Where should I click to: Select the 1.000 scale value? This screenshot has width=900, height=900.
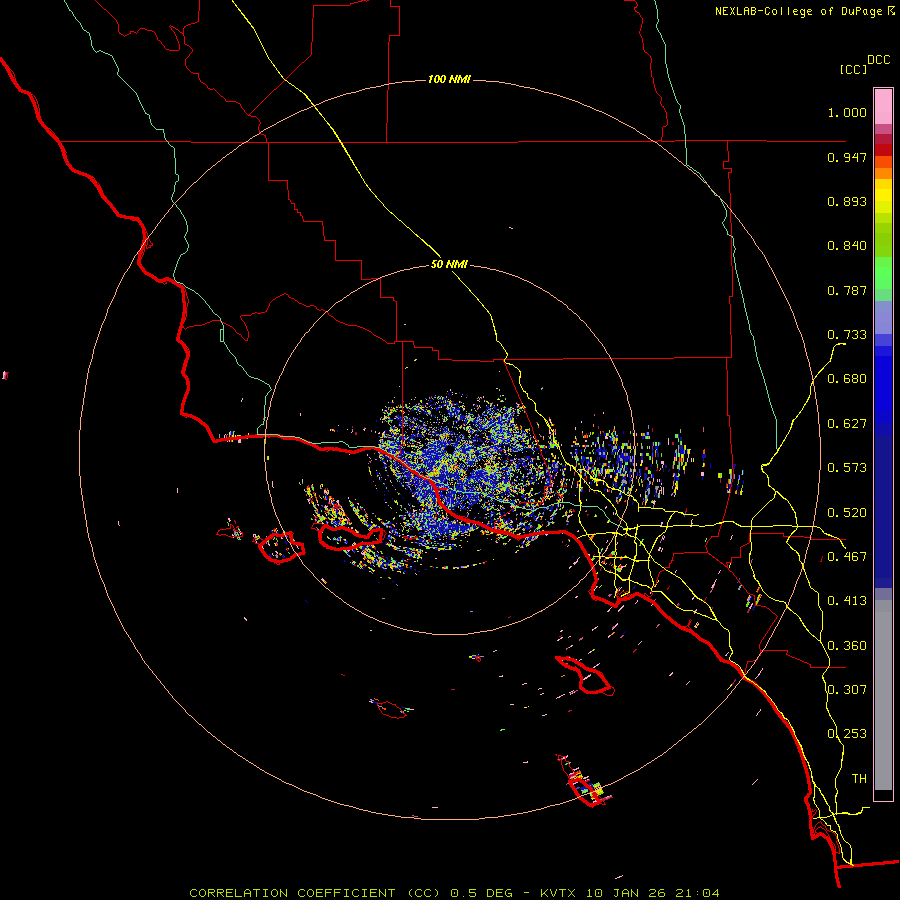(847, 112)
